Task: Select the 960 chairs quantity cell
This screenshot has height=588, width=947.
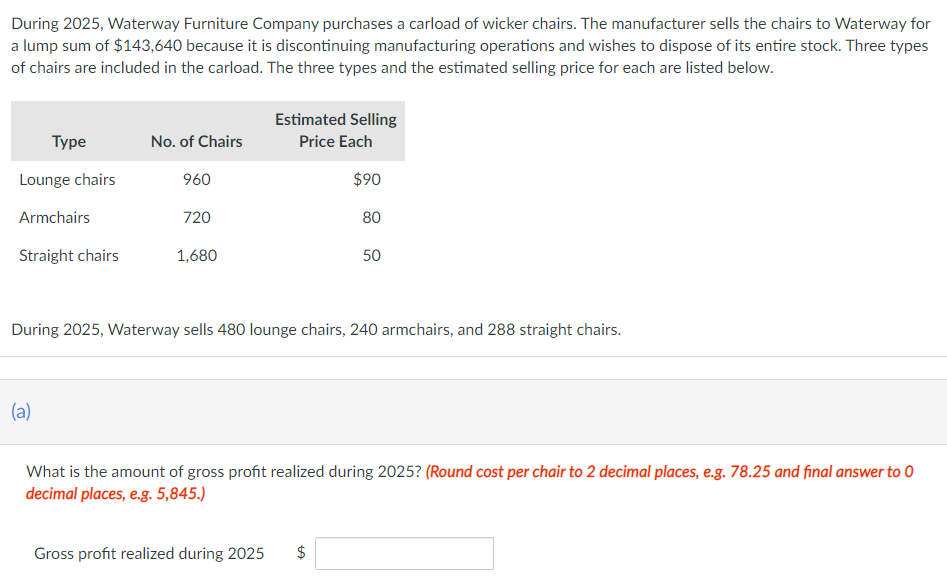Action: tap(197, 179)
